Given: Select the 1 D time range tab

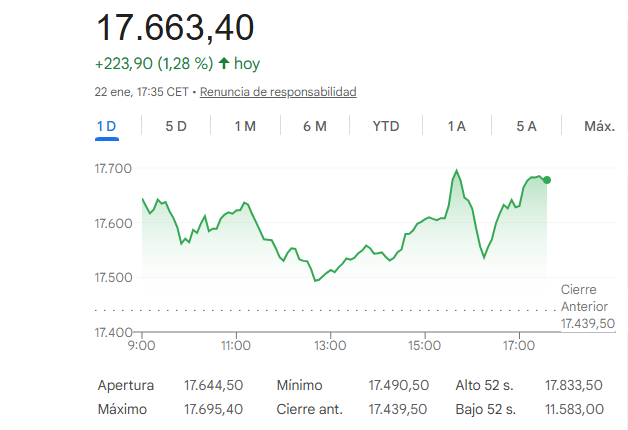Looking at the screenshot, I should point(106,126).
